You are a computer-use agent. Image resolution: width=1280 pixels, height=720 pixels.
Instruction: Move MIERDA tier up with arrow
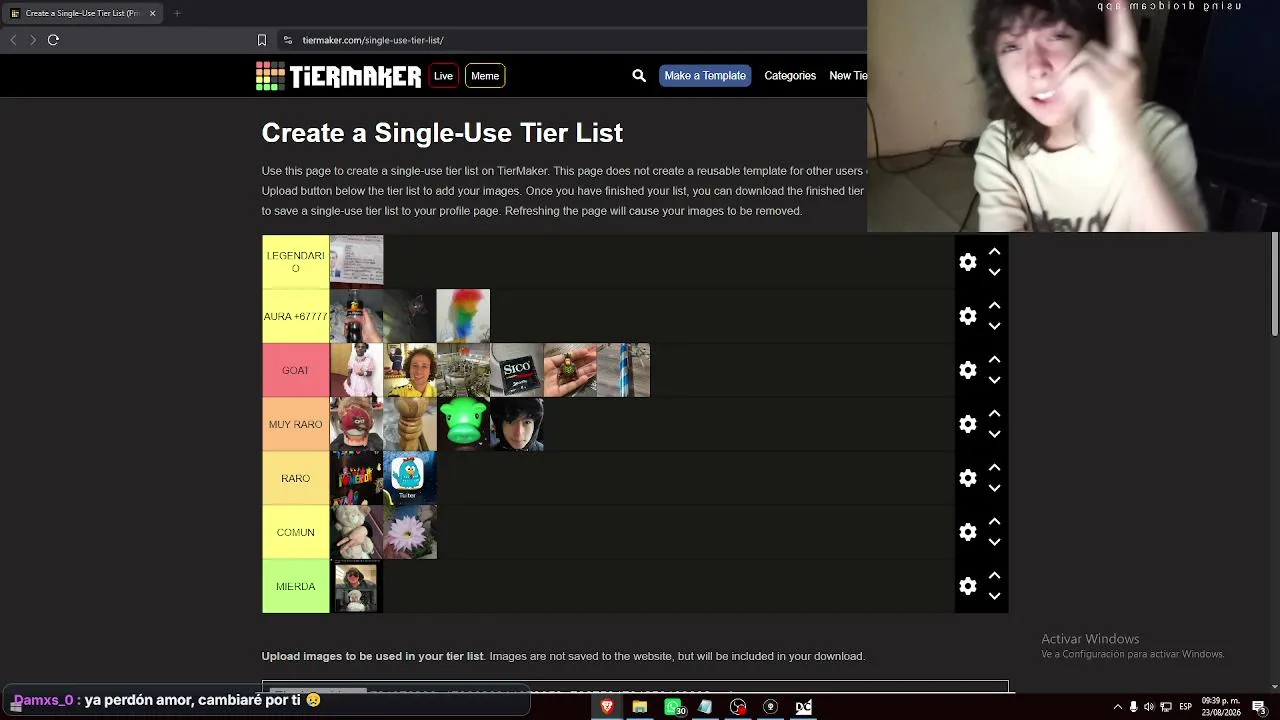[994, 576]
